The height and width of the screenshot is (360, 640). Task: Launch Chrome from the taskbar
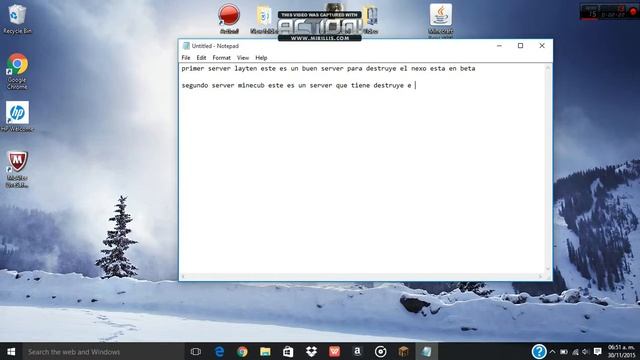click(242, 351)
